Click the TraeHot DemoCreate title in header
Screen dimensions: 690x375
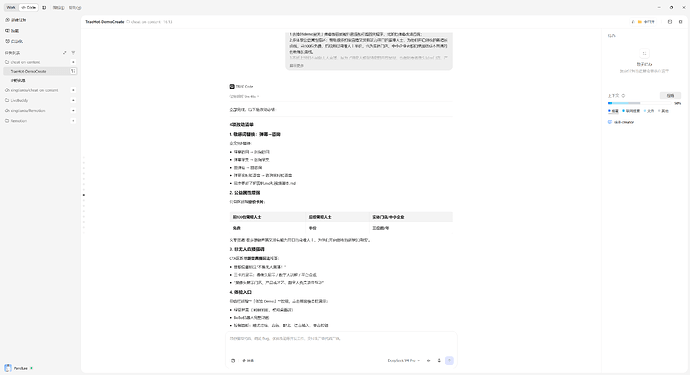(105, 22)
